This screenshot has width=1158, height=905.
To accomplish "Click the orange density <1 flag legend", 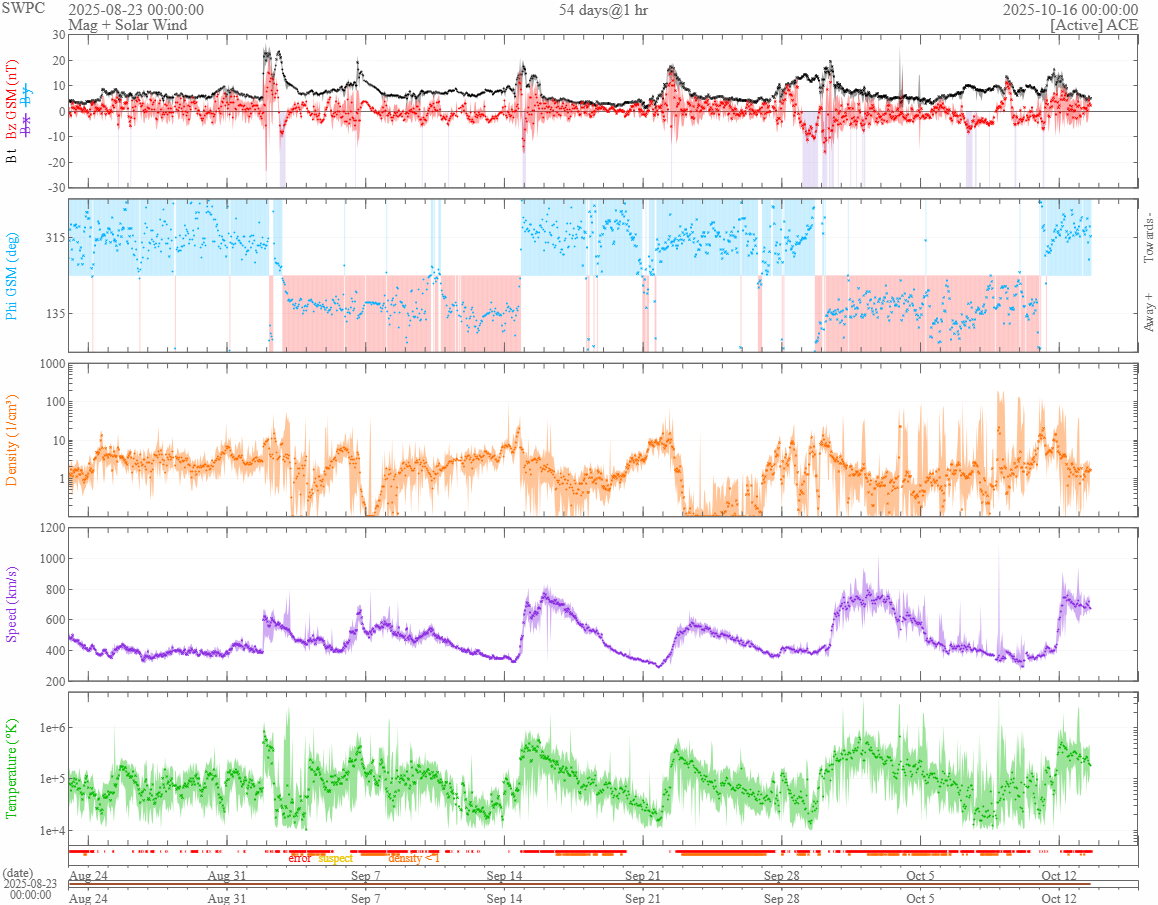I will pos(414,858).
